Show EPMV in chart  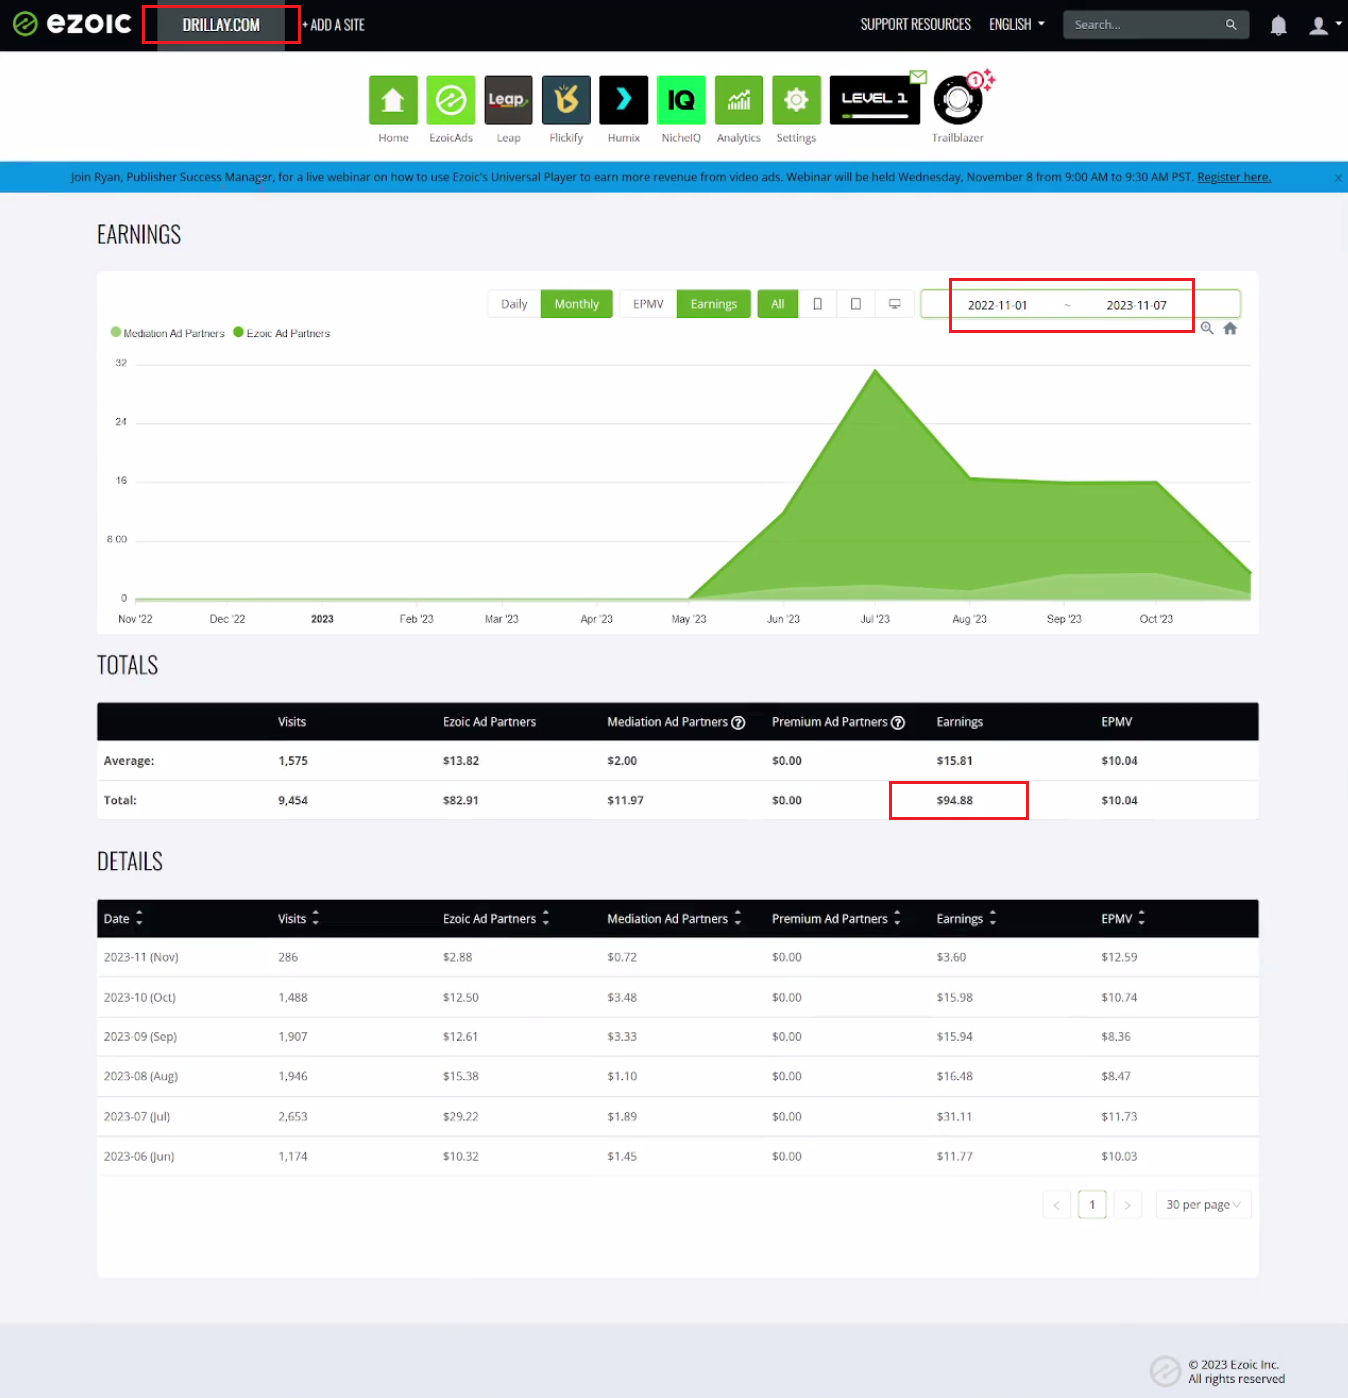click(648, 304)
